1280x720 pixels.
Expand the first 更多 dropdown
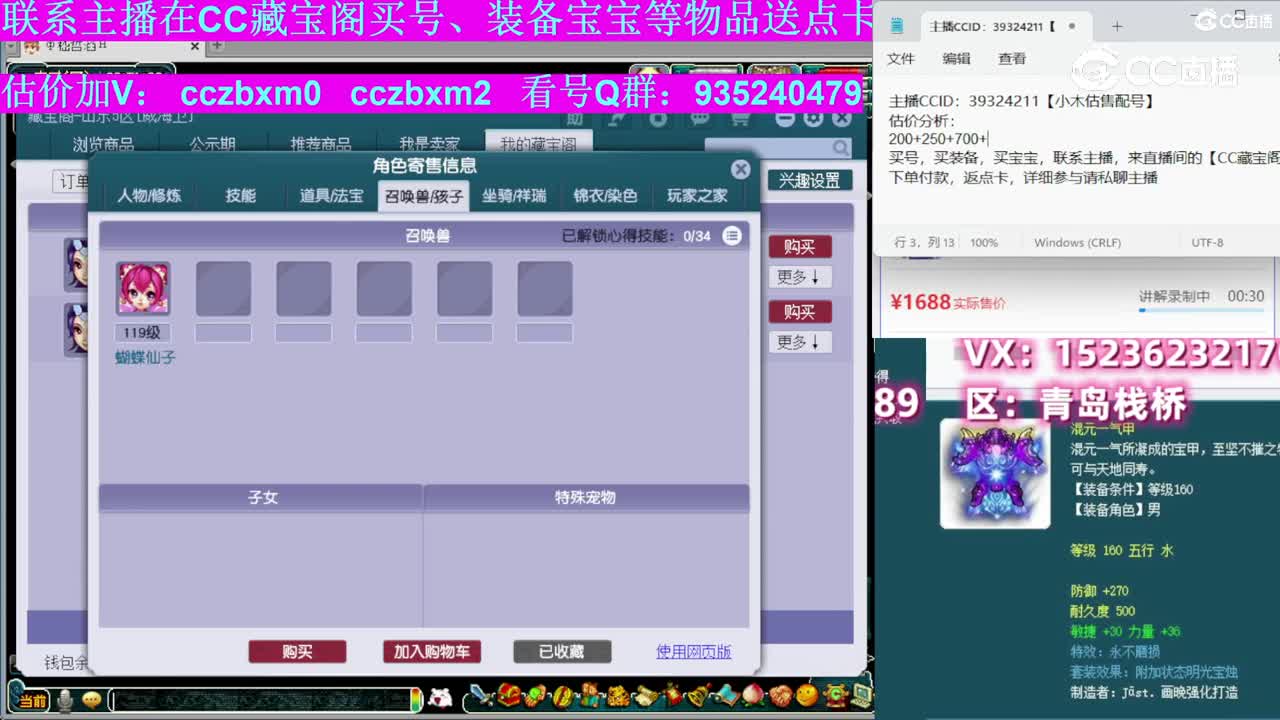point(800,277)
